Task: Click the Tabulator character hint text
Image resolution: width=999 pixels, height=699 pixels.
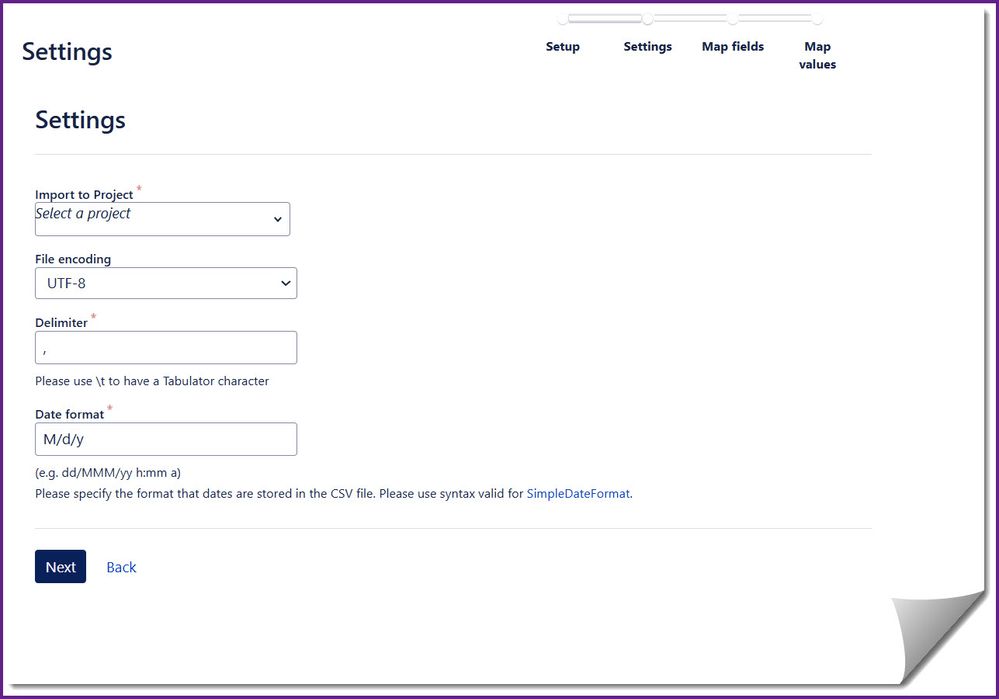Action: [152, 381]
